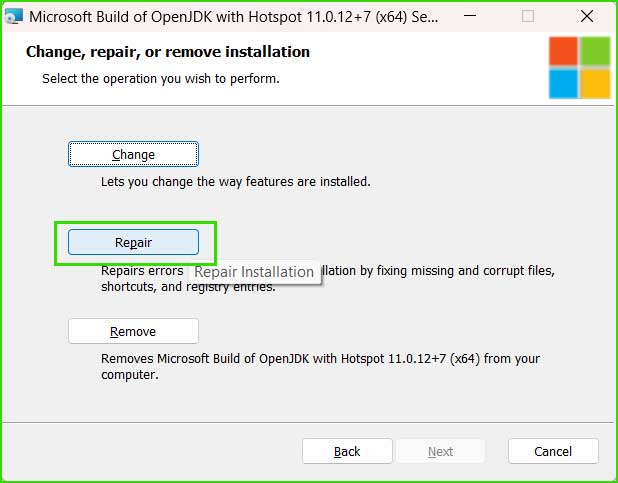Choose Remove to uninstall OpenJDK
The height and width of the screenshot is (483, 618).
[133, 331]
